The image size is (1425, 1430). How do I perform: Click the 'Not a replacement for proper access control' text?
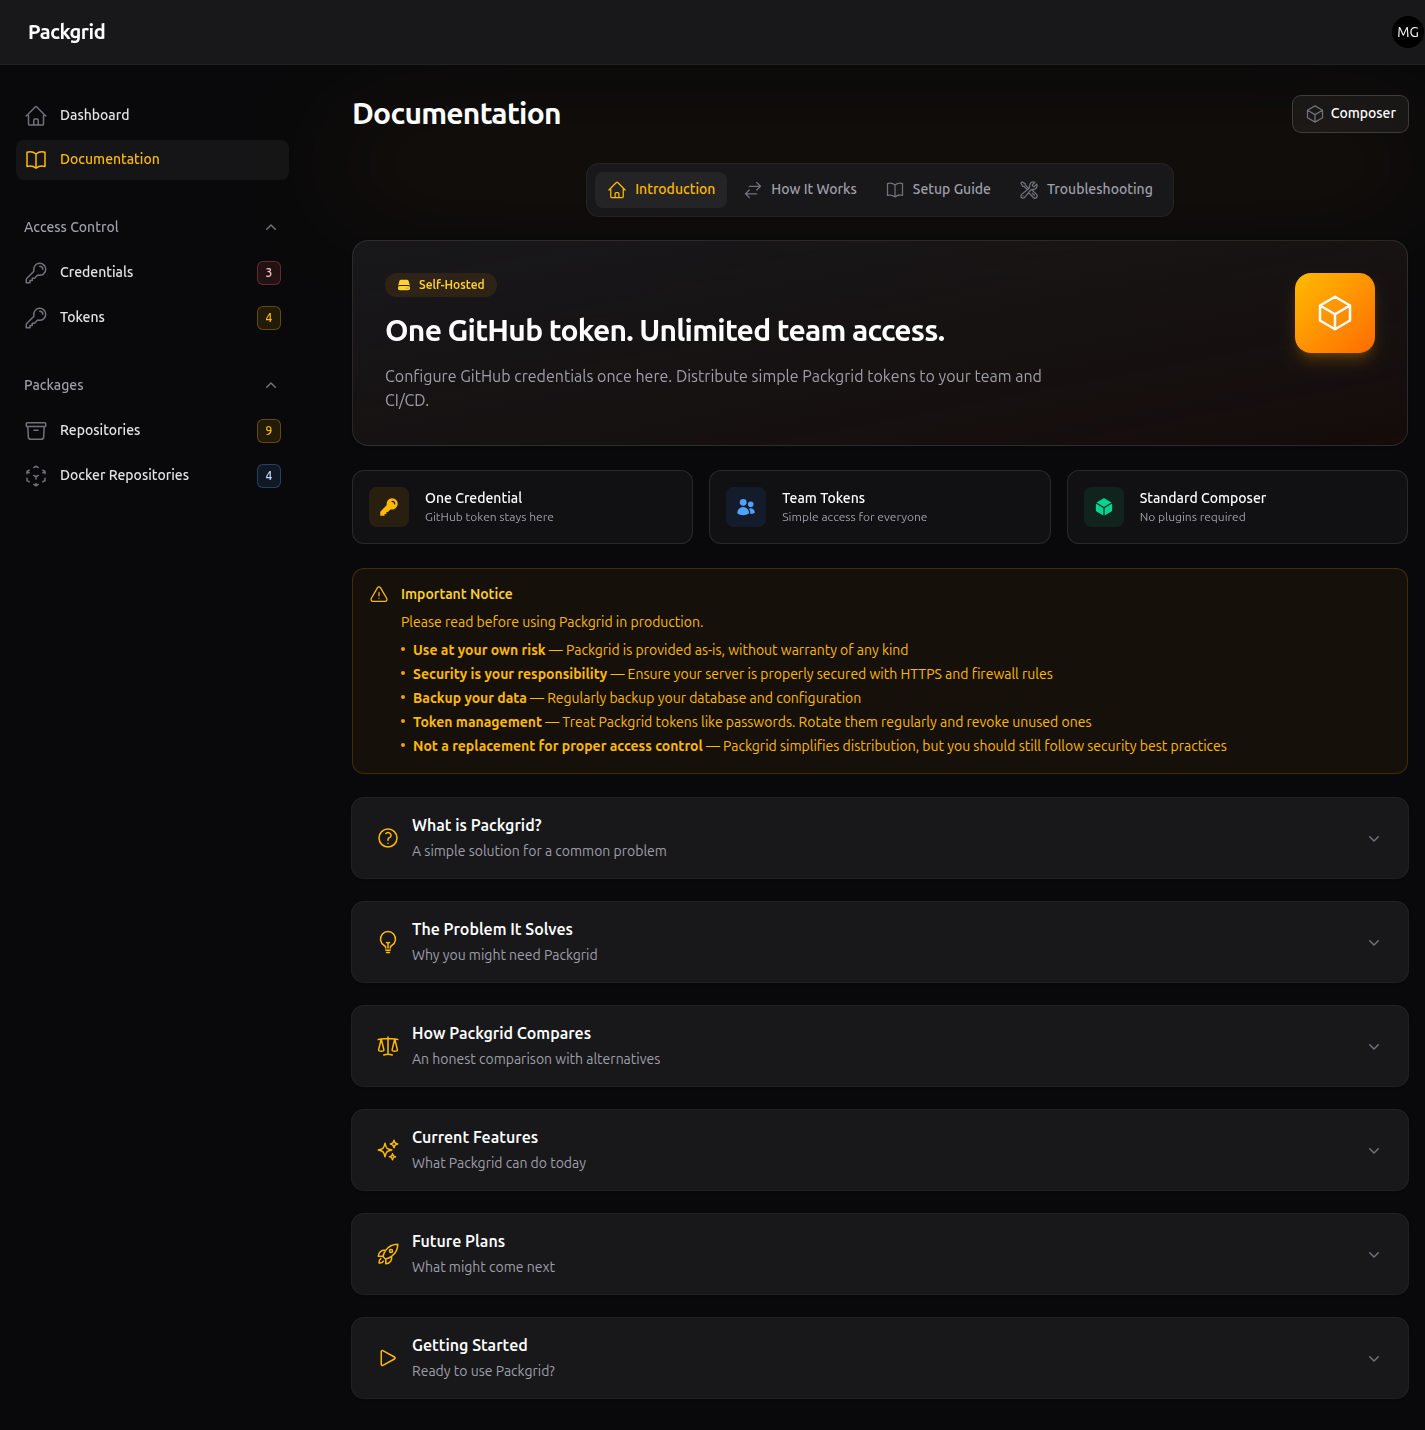[x=558, y=746]
